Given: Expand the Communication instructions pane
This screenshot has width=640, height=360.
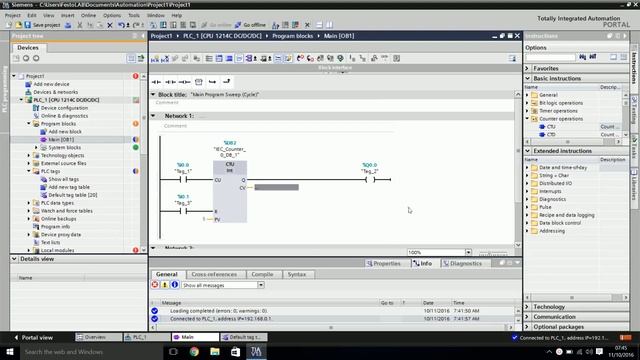Looking at the screenshot, I should [527, 317].
